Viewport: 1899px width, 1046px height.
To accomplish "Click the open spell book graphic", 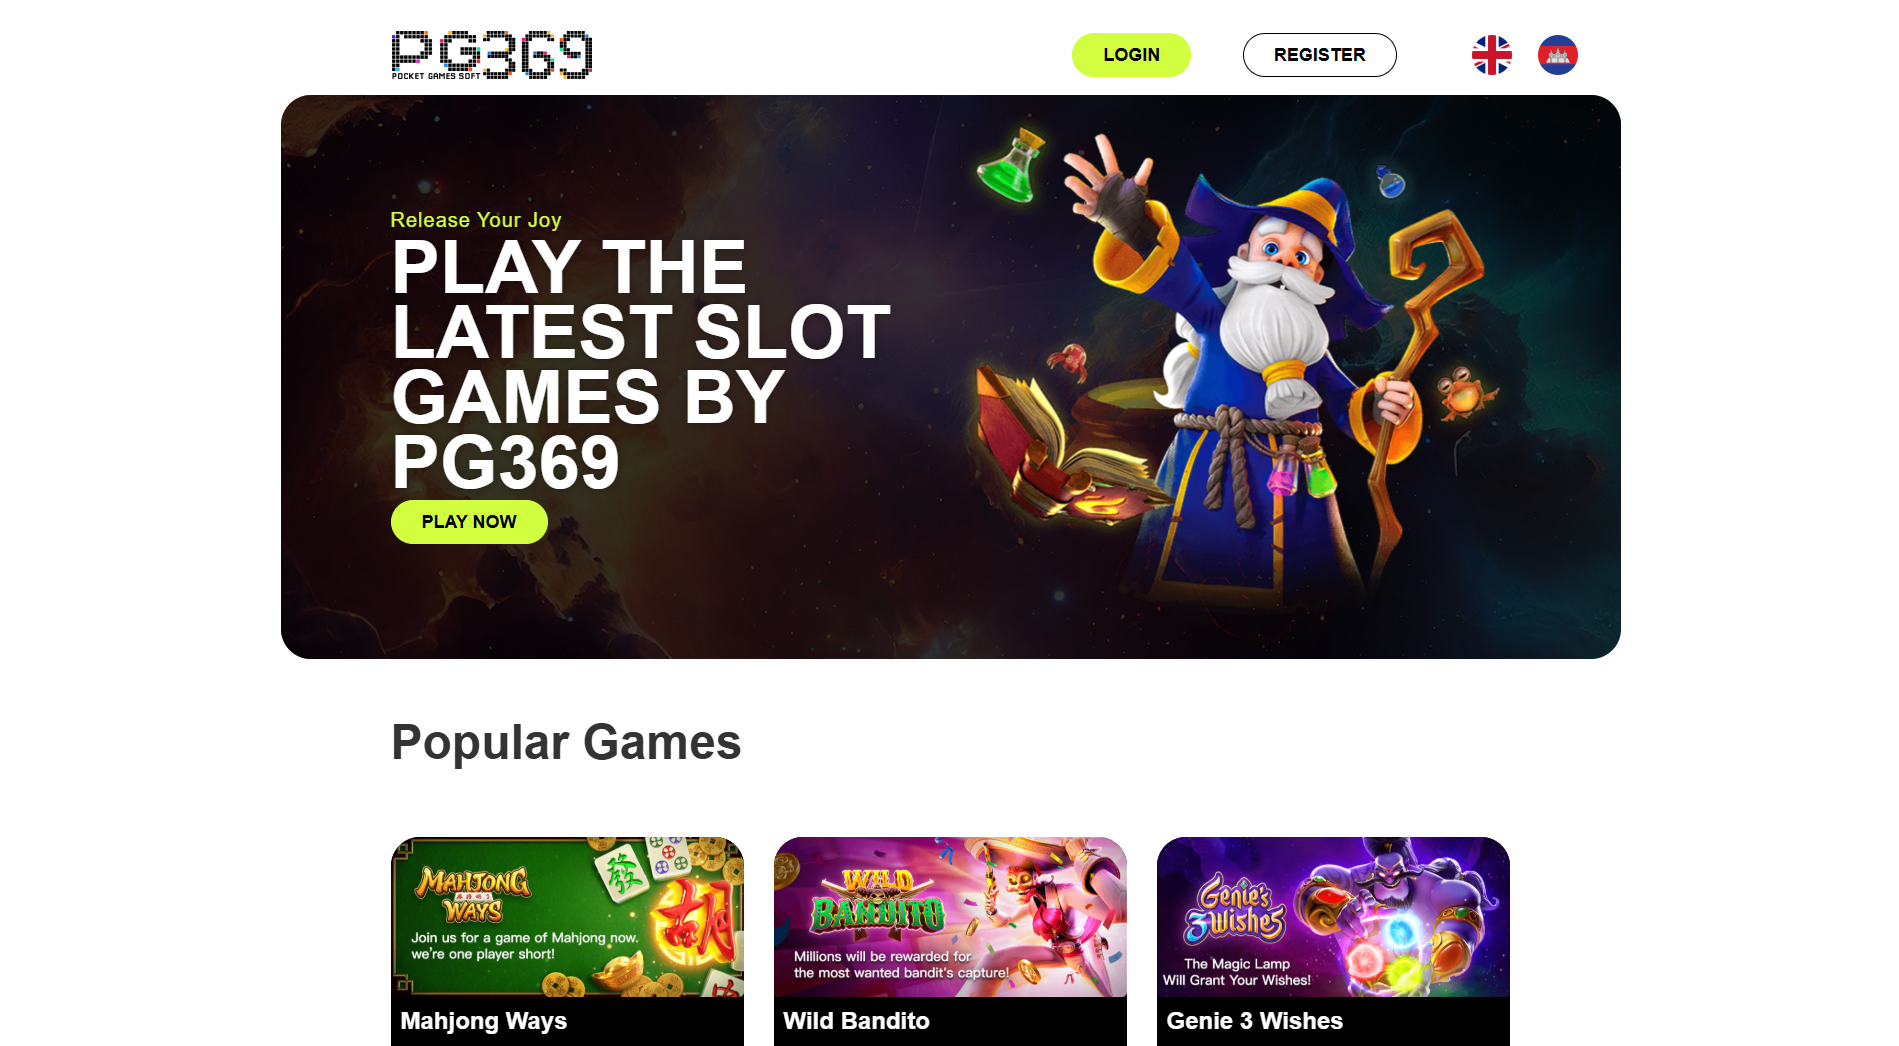I will 1060,445.
